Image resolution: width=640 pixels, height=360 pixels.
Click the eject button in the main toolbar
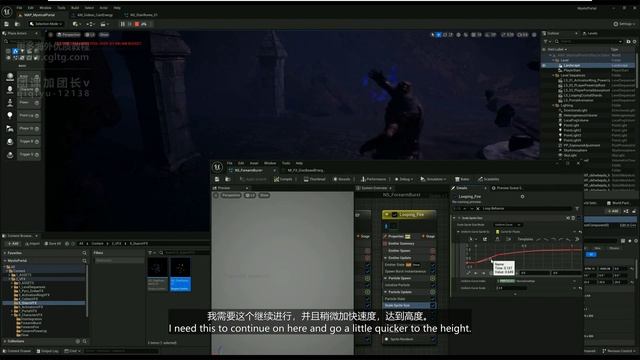(144, 24)
